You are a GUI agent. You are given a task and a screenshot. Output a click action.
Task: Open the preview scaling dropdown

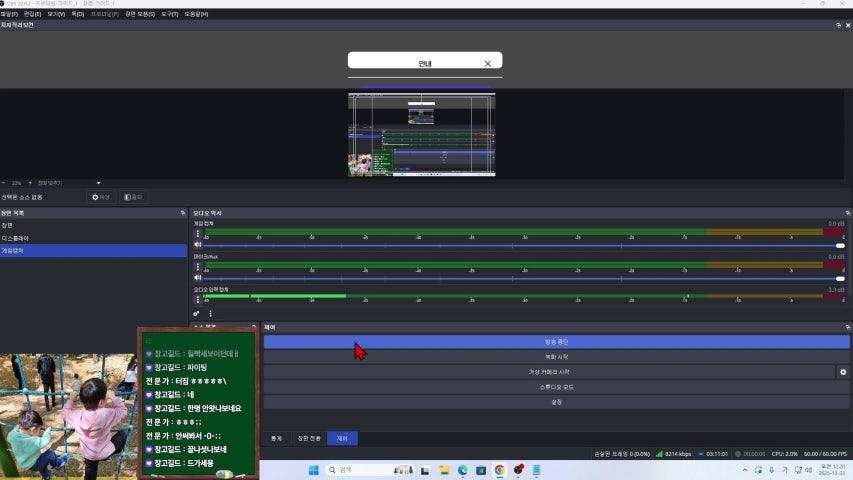[98, 183]
